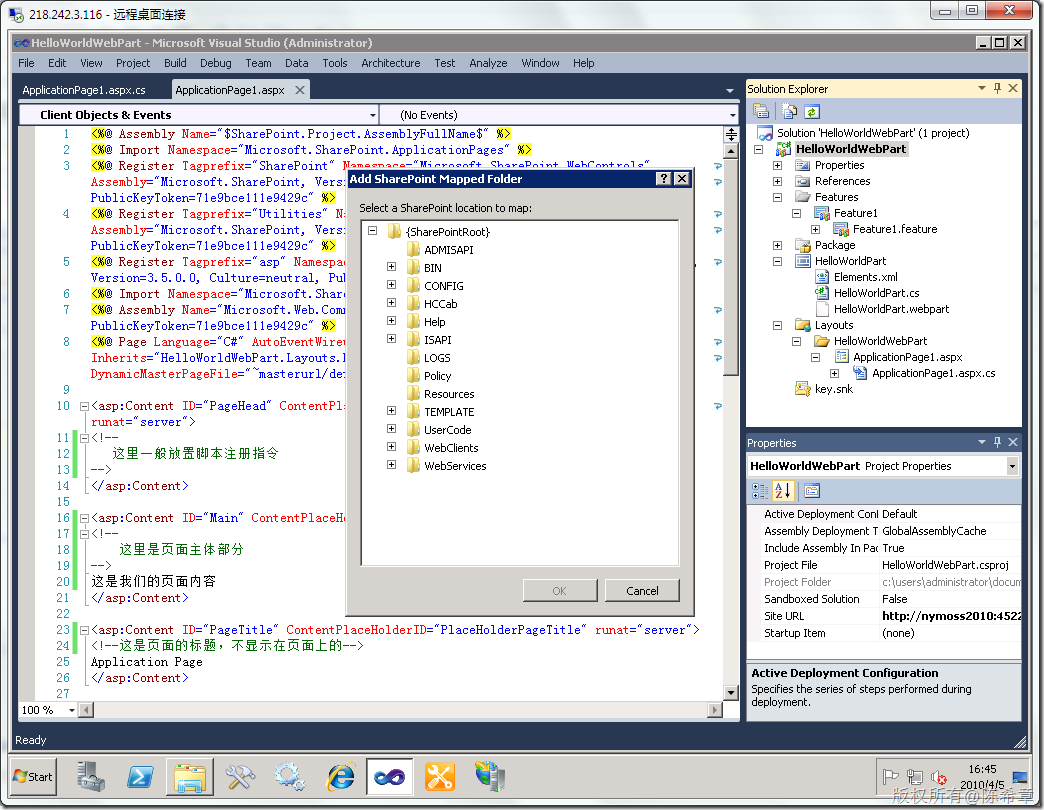Collapse the Layouts node in Solution Explorer
Screen dimensions: 1044x810
pyautogui.click(x=777, y=325)
